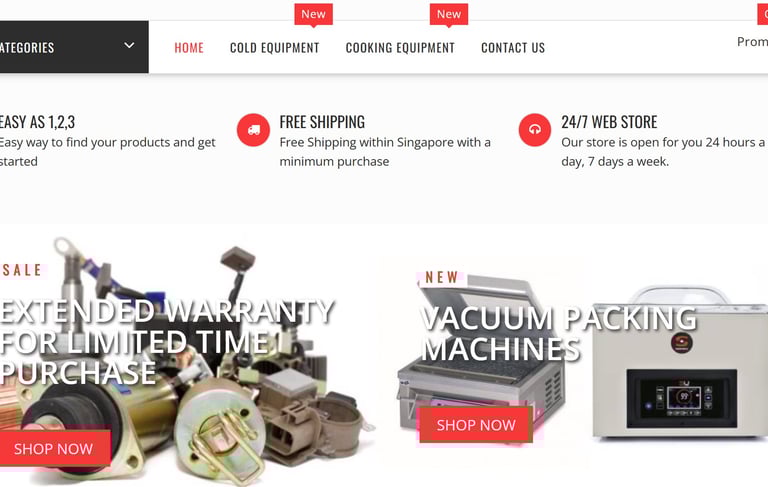
Task: Click the Sammic logo on vacuum machine
Action: [x=681, y=342]
